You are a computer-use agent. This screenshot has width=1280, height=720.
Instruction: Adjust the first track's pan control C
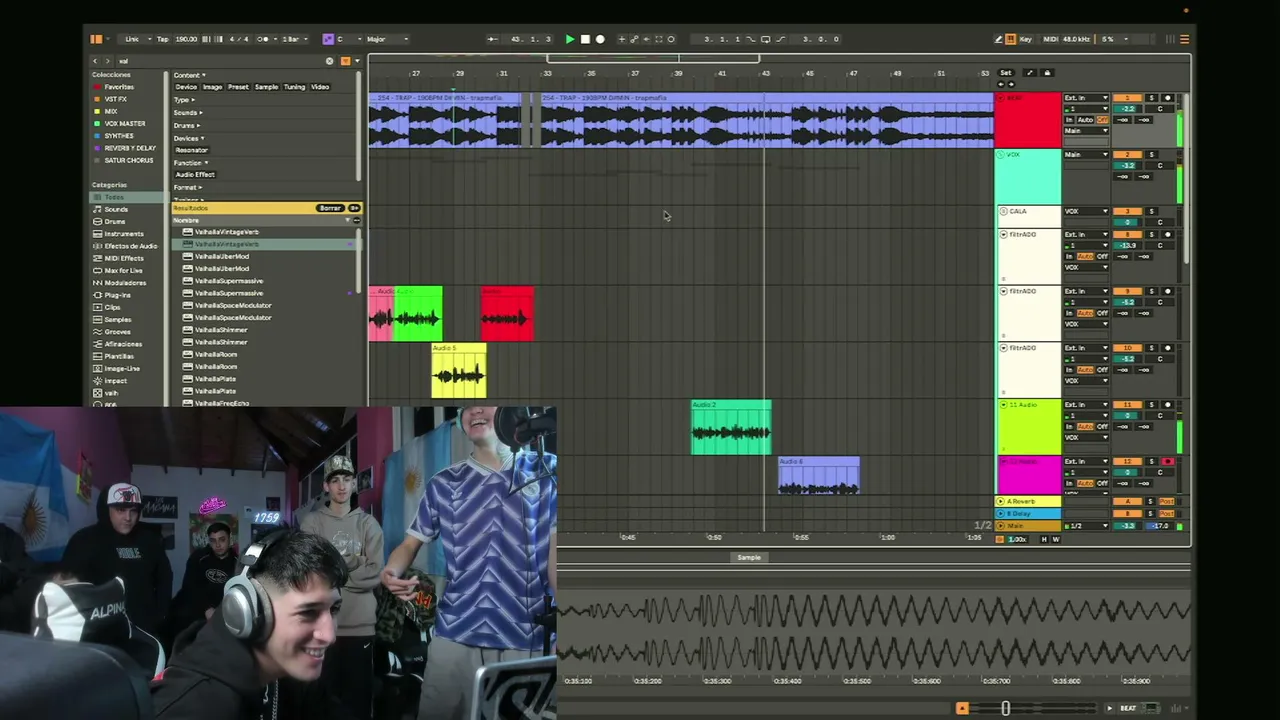(1160, 109)
